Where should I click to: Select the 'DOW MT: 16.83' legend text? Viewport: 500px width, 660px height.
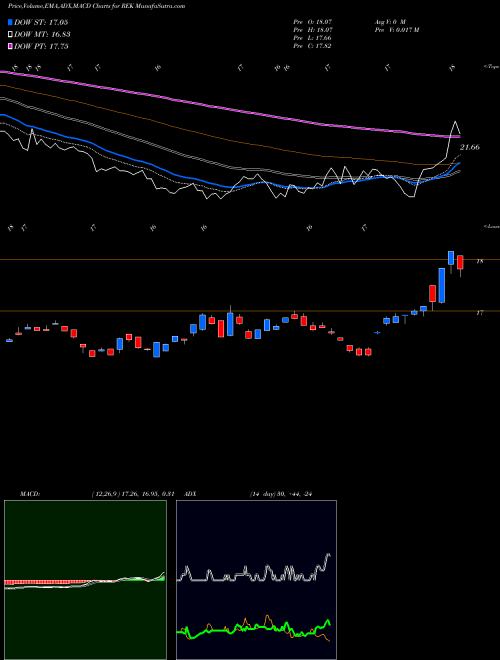tap(42, 35)
